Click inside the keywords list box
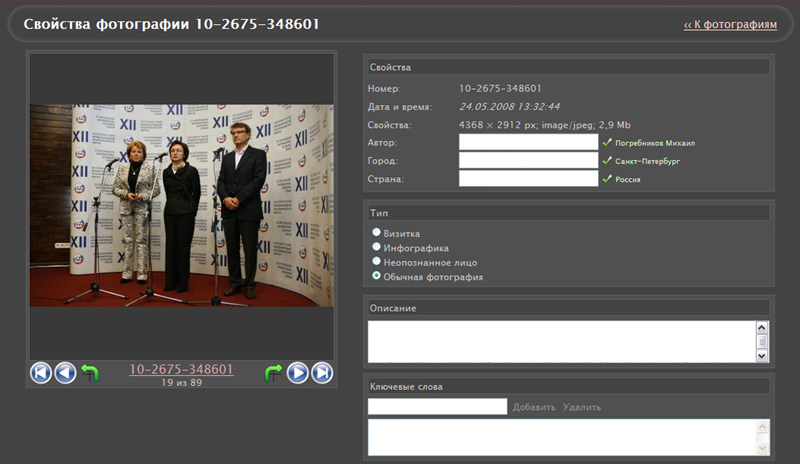Screen dimensions: 800x464 (x=561, y=437)
